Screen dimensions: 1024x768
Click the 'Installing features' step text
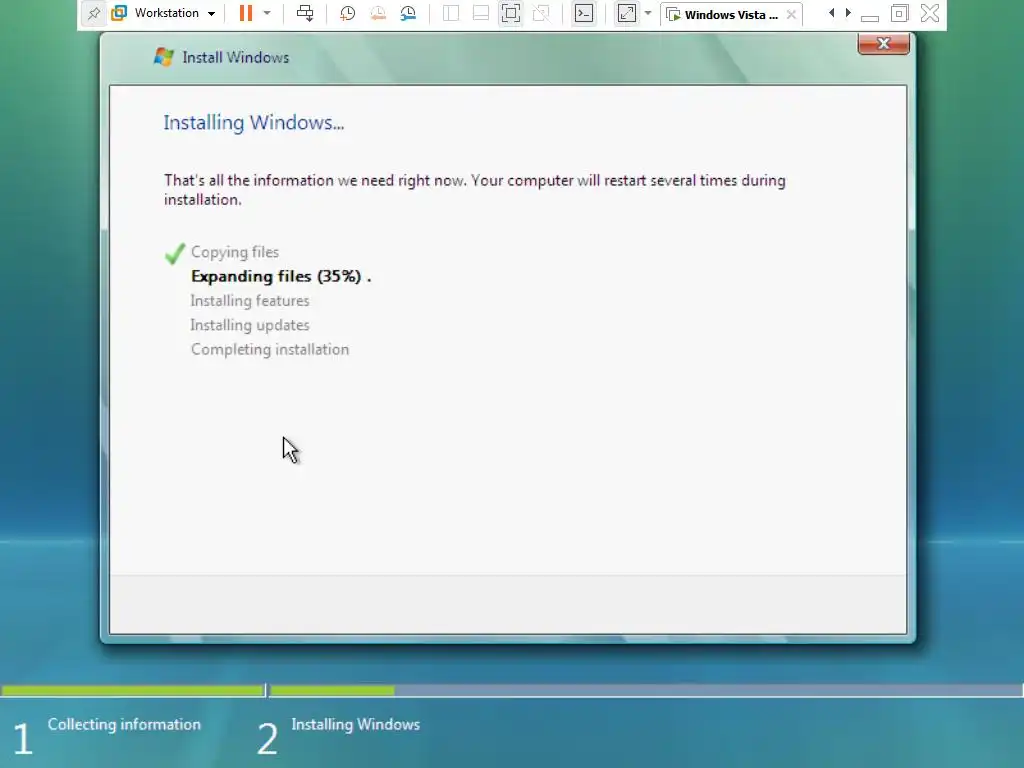[x=250, y=300]
